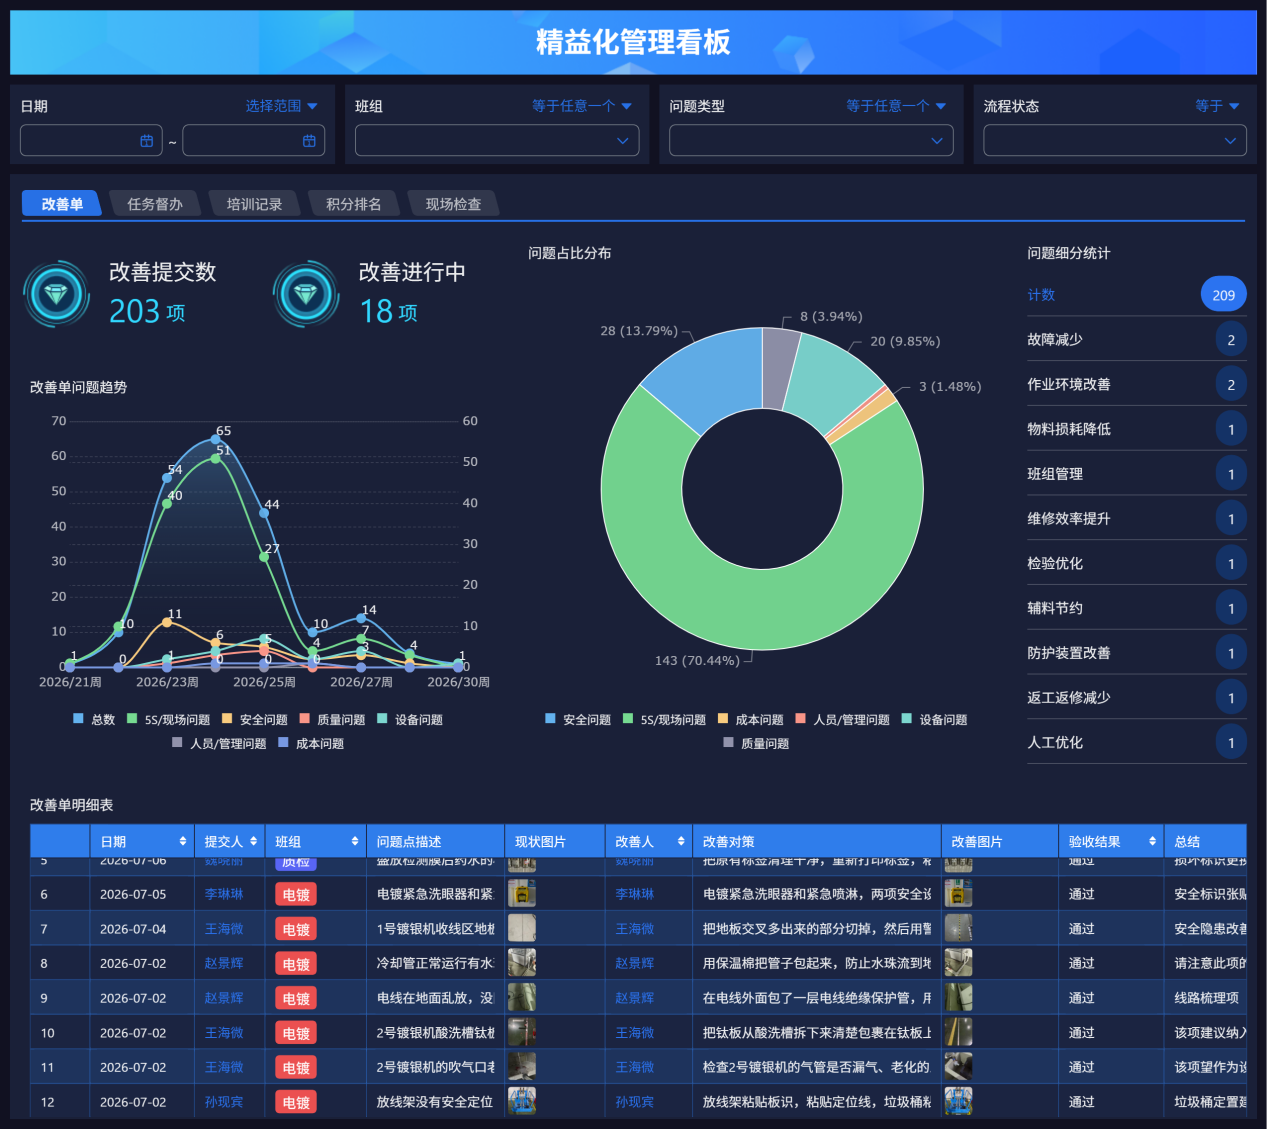Toggle 质量问题 in the pie chart legend
Screen dimensions: 1267x1129
756,743
